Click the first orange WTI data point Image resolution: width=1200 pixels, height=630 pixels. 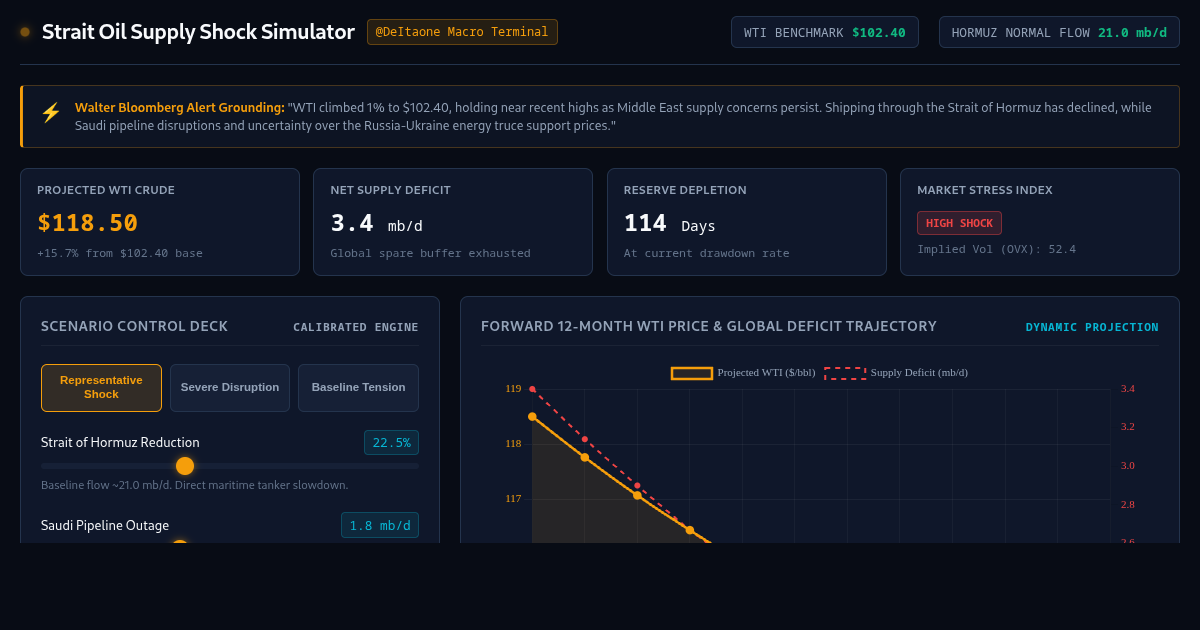532,416
